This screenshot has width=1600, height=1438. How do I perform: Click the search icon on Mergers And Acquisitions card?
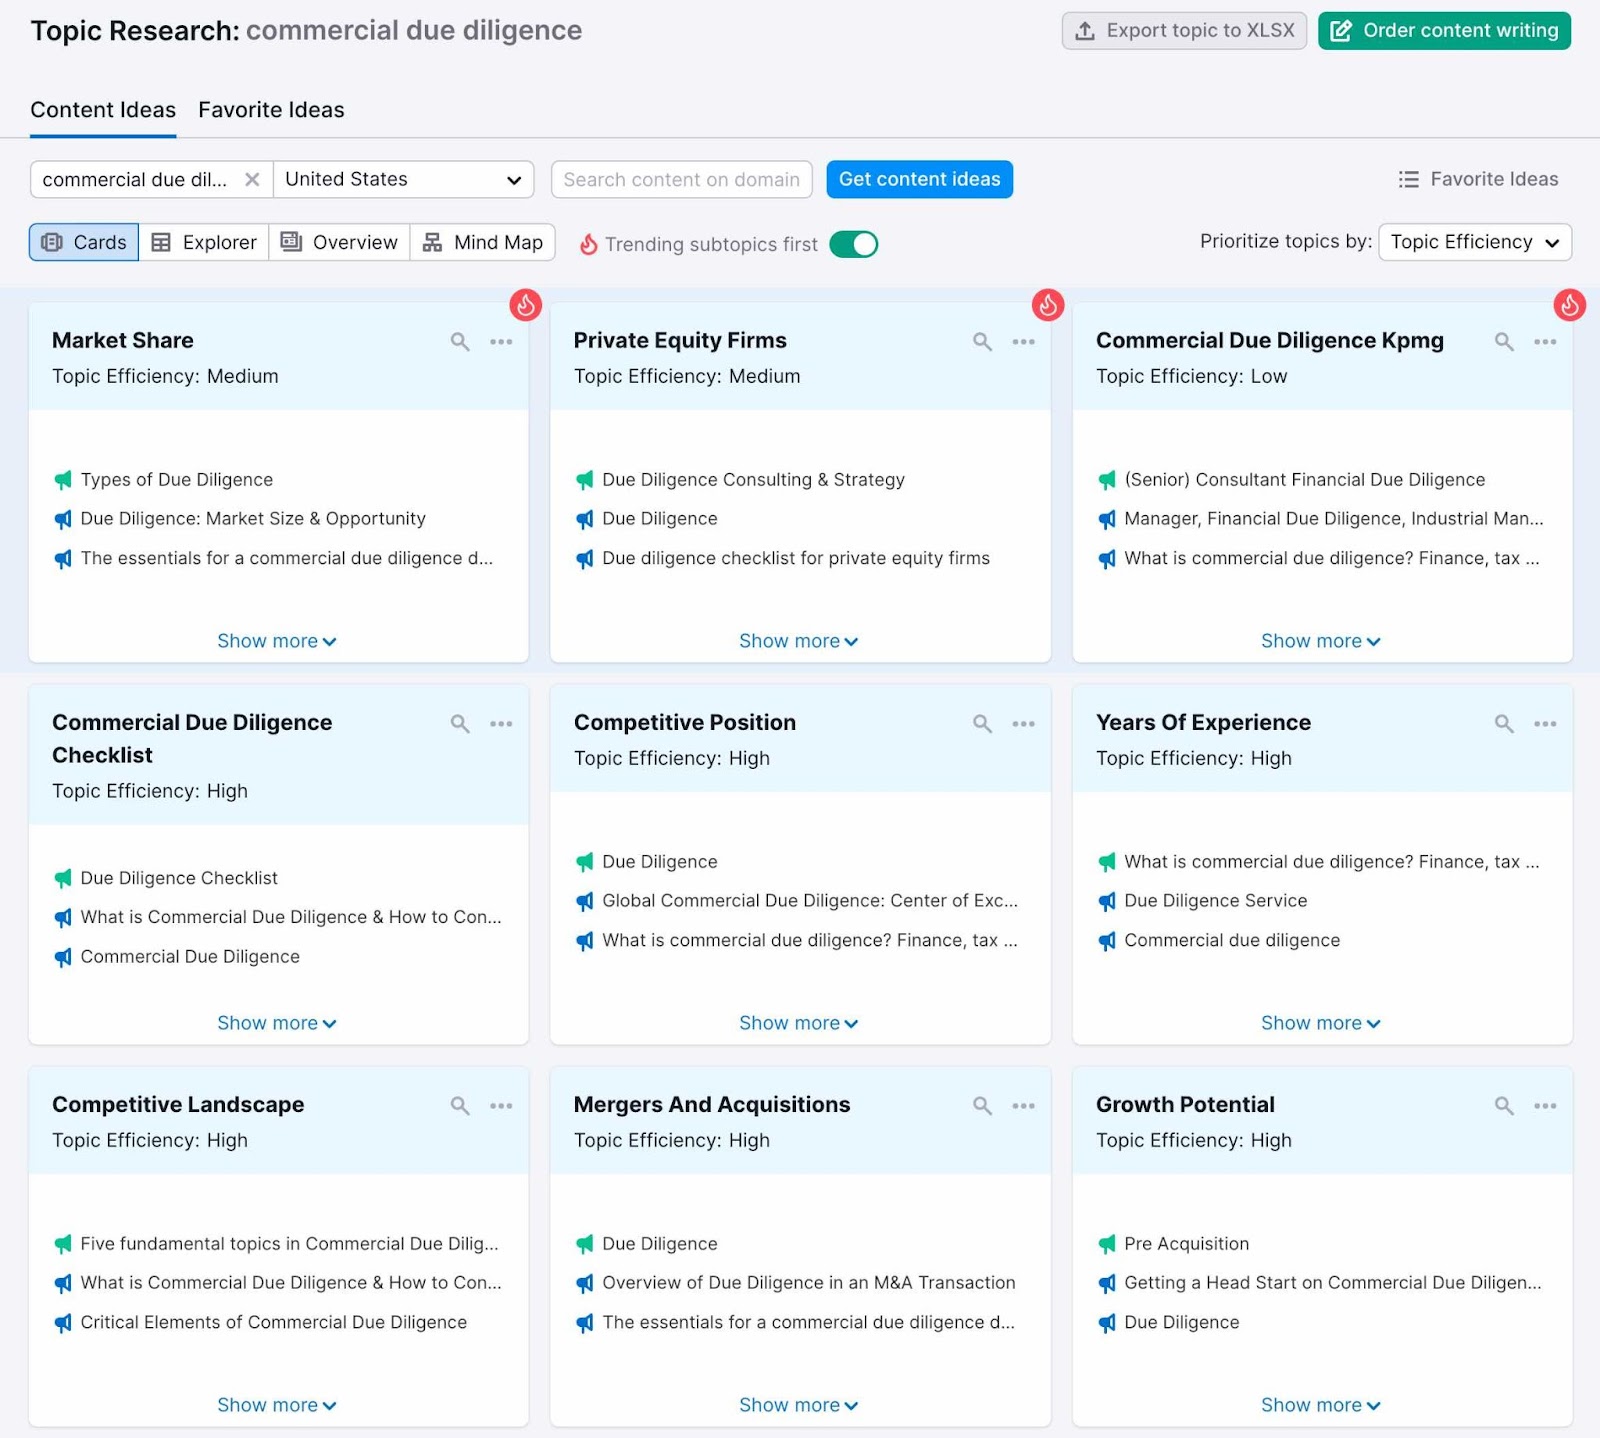tap(982, 1106)
